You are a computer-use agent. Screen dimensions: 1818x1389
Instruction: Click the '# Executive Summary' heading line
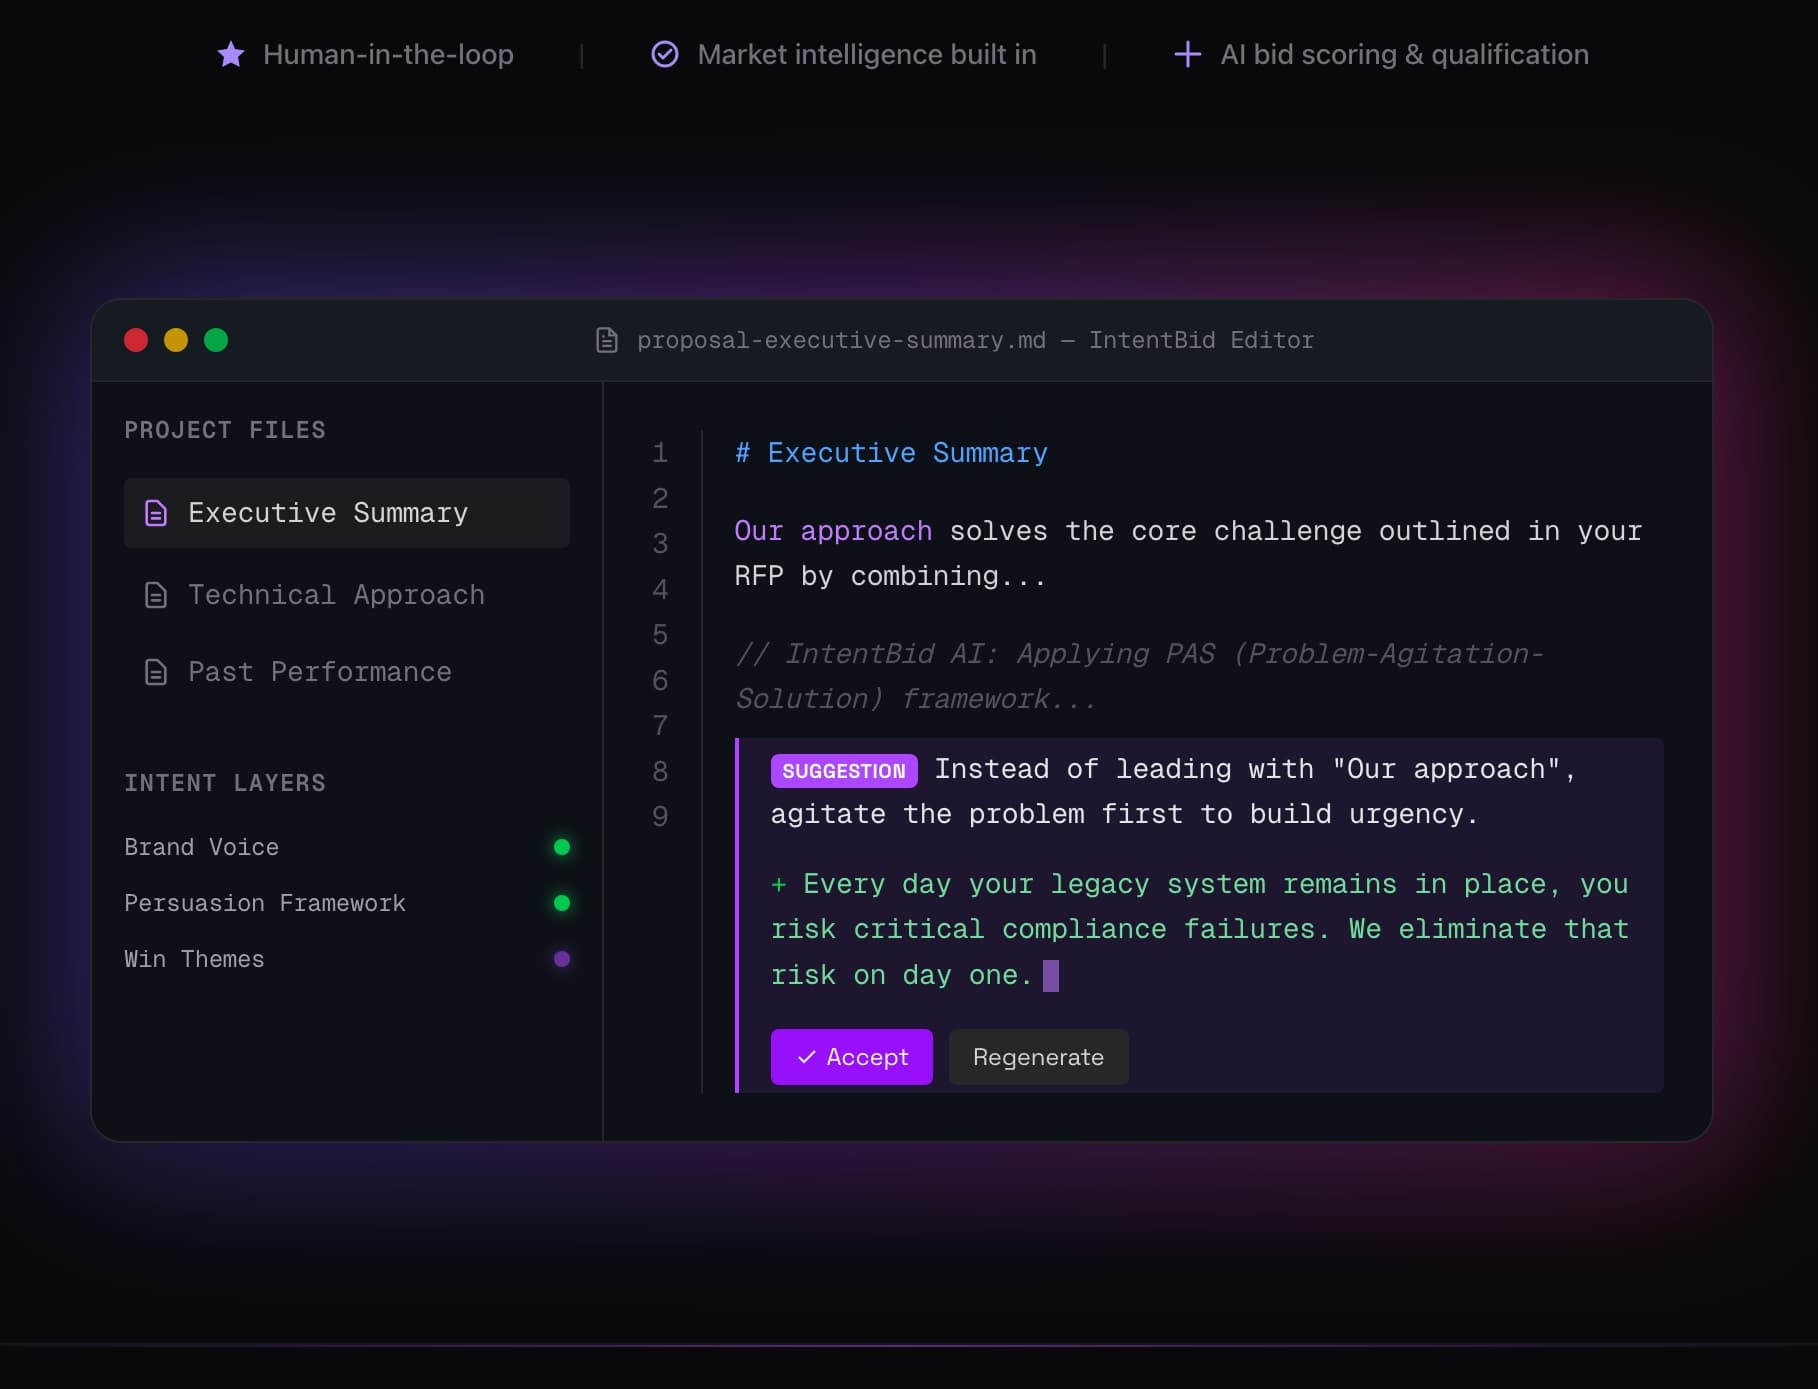click(891, 453)
